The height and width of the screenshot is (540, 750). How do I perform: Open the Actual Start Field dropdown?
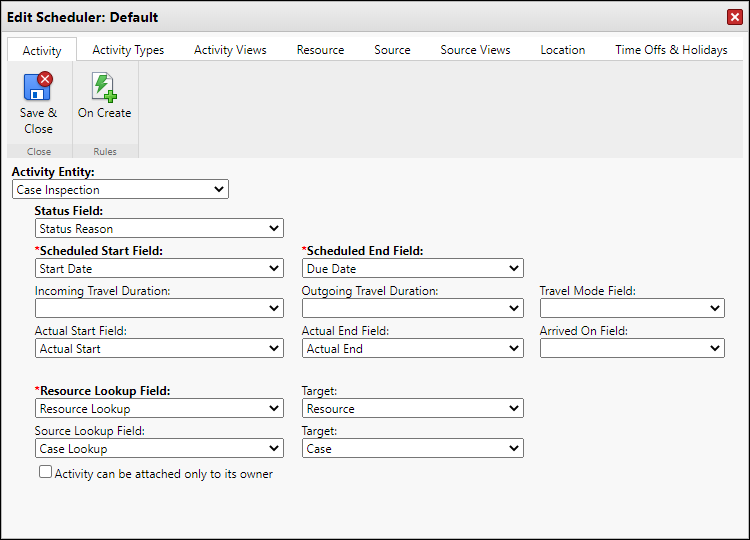[x=159, y=348]
